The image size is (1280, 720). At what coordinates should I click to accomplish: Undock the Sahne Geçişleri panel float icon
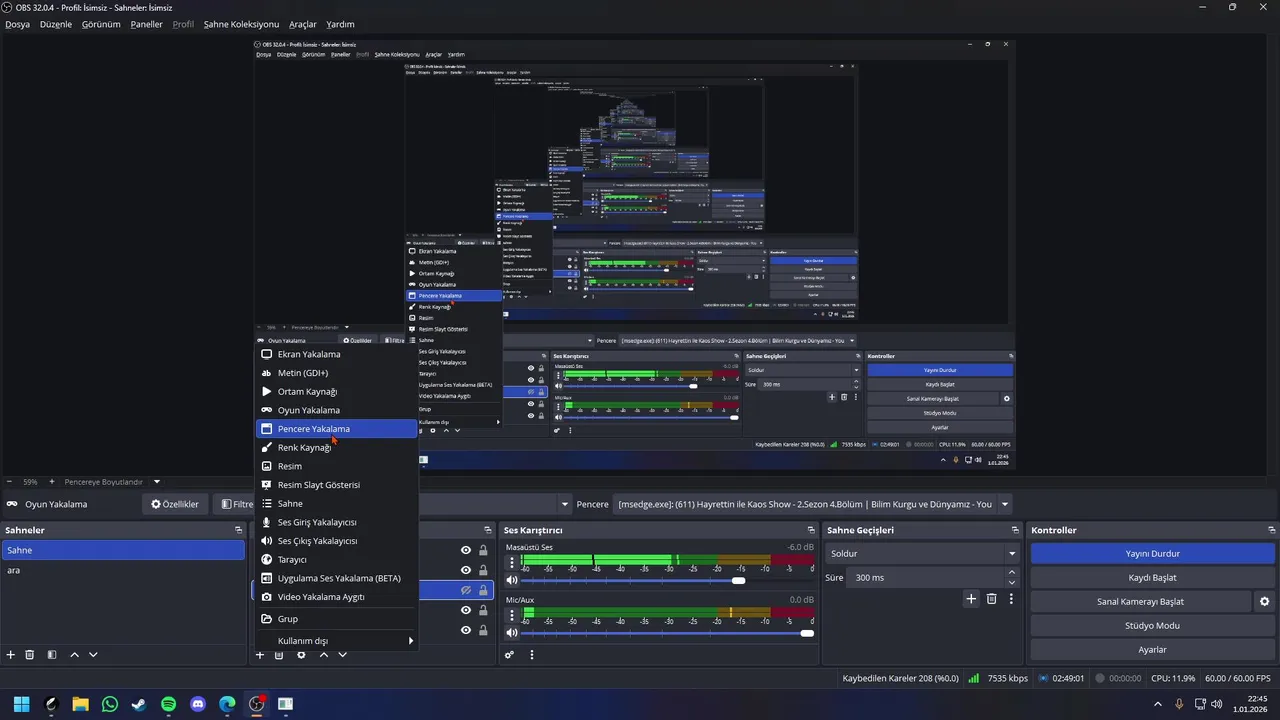(x=1015, y=530)
